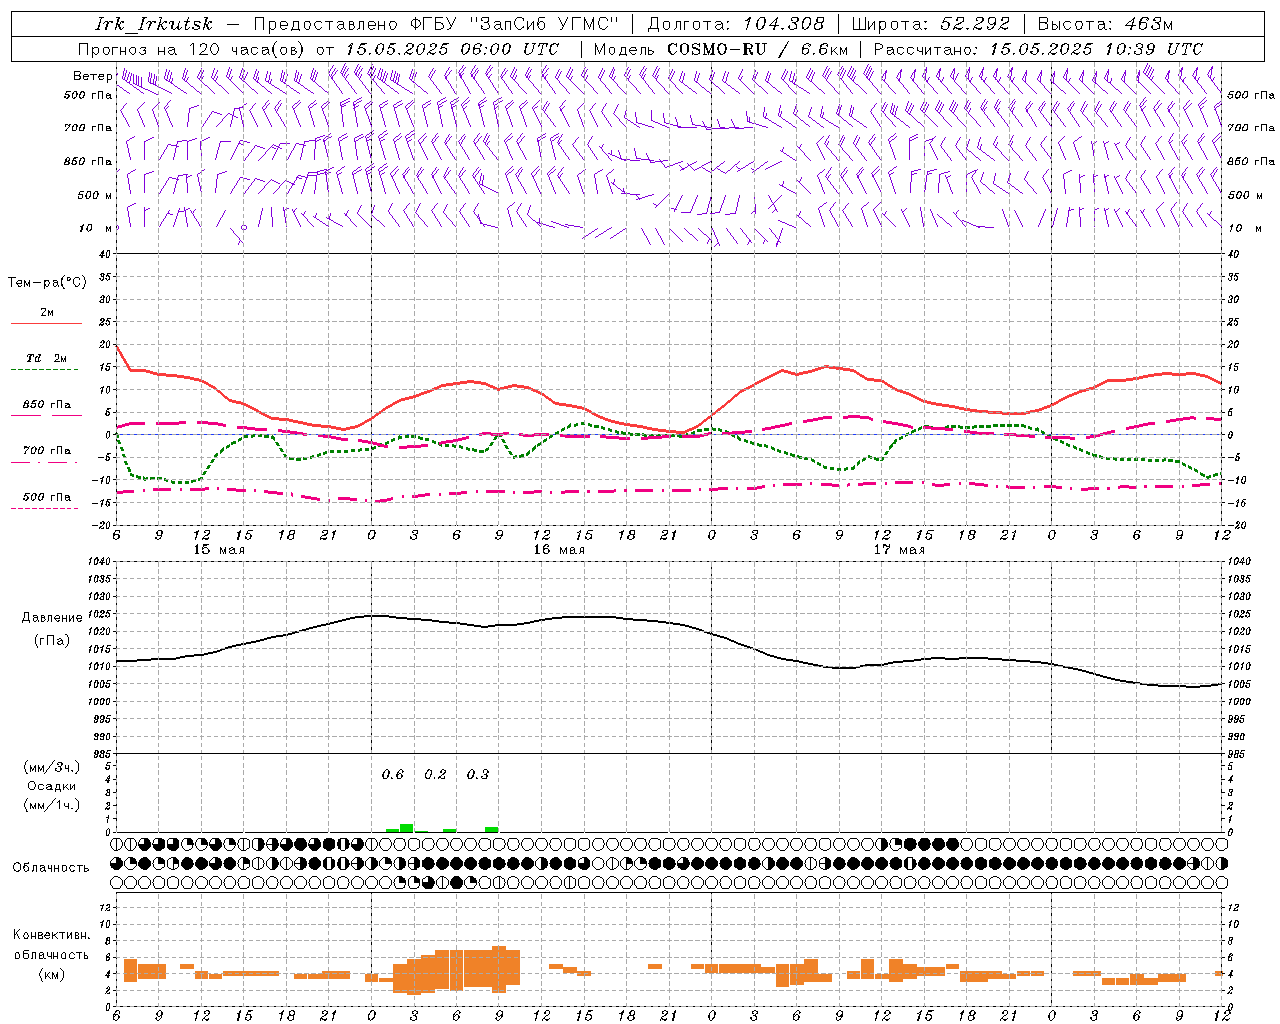Image resolution: width=1280 pixels, height=1024 pixels.
Task: Select the (гПа) unit label under Давление
Action: (x=52, y=641)
